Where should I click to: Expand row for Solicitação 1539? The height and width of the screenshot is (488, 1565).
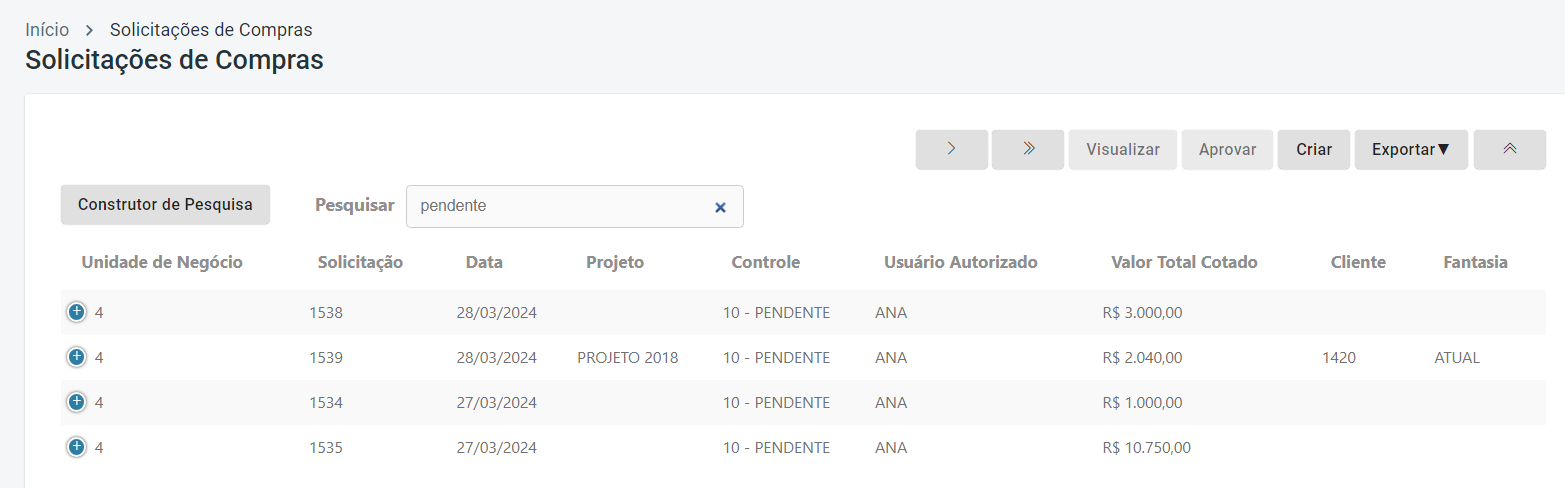(x=77, y=357)
